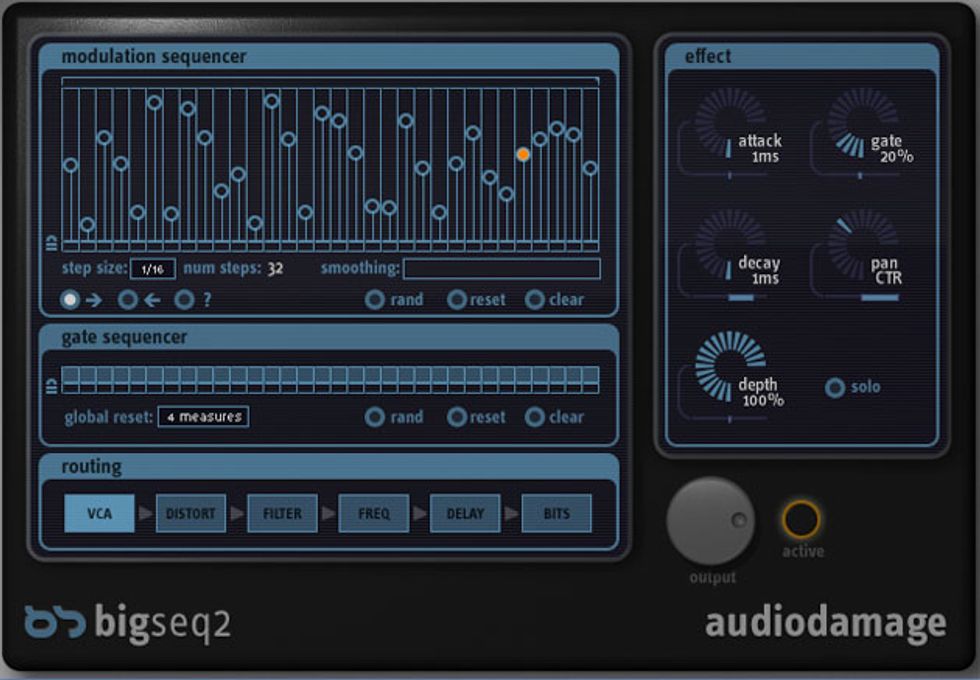Select forward arrow playback direction
980x680 pixels.
click(x=70, y=300)
